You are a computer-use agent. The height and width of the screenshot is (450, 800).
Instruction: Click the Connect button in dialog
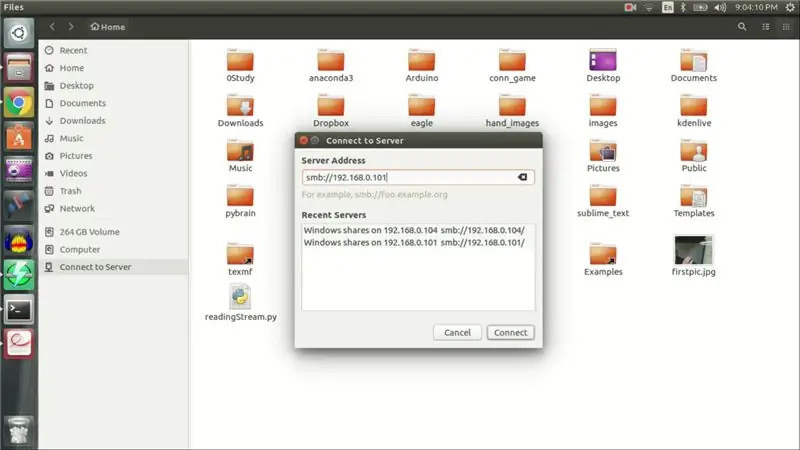(510, 333)
